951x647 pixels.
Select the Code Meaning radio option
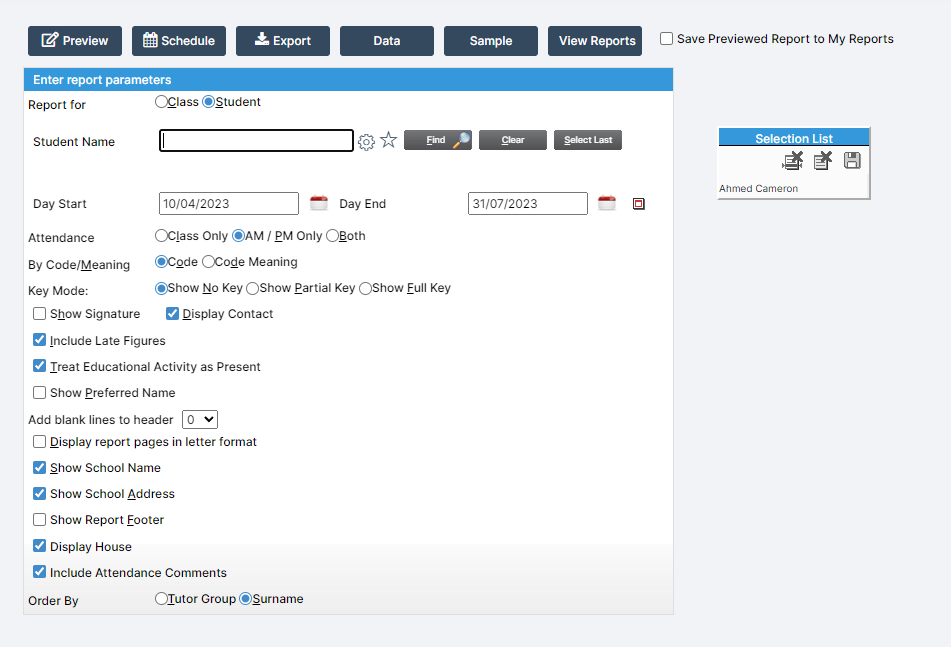(208, 261)
